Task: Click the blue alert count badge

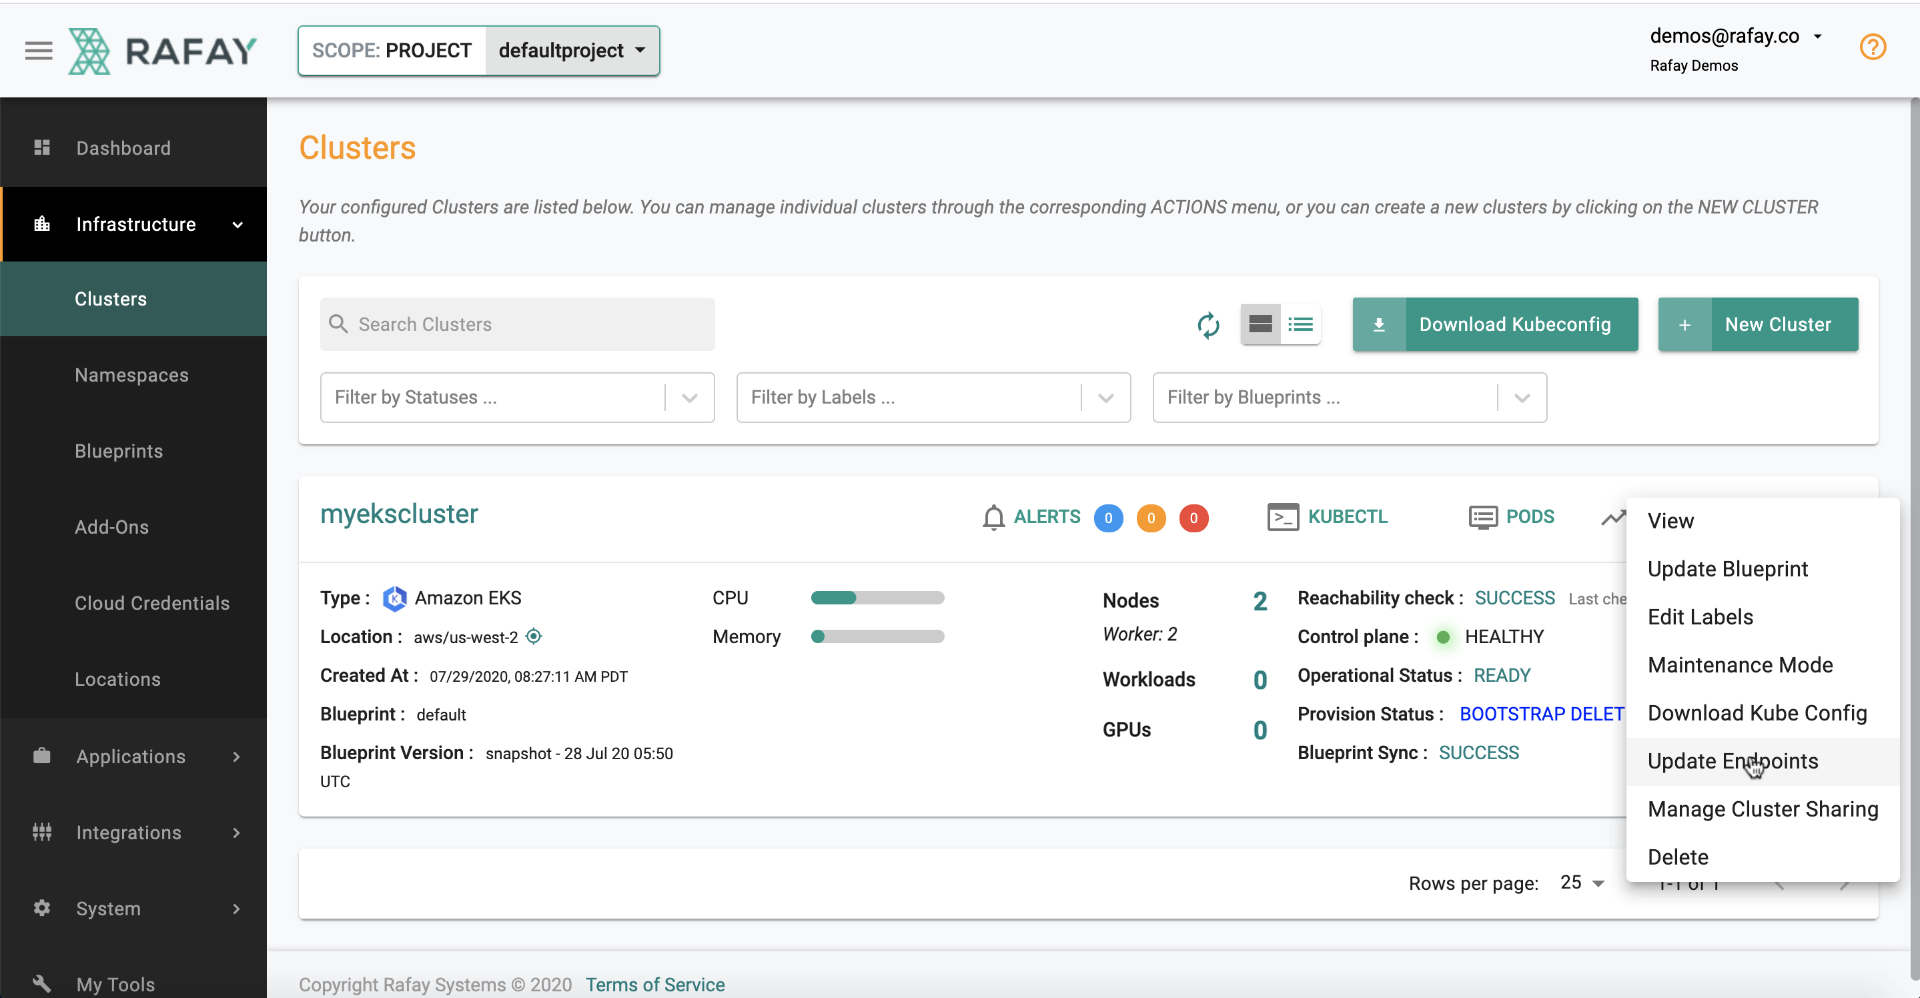Action: click(1108, 518)
